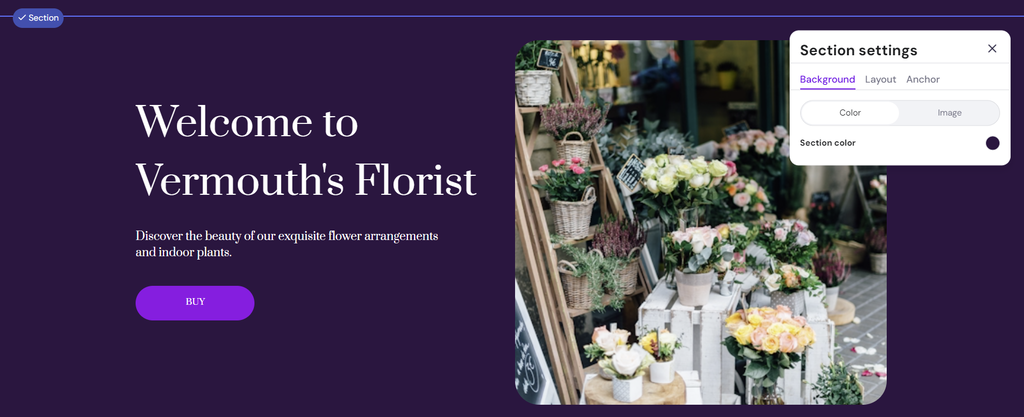Click the and indoor plants text line
The height and width of the screenshot is (417, 1024).
tap(184, 252)
